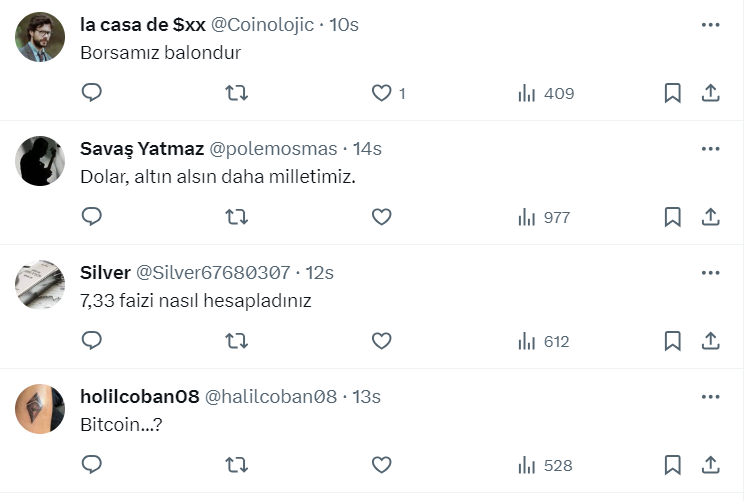Repost the "Dolar, altın alsın" tweet

click(x=236, y=217)
